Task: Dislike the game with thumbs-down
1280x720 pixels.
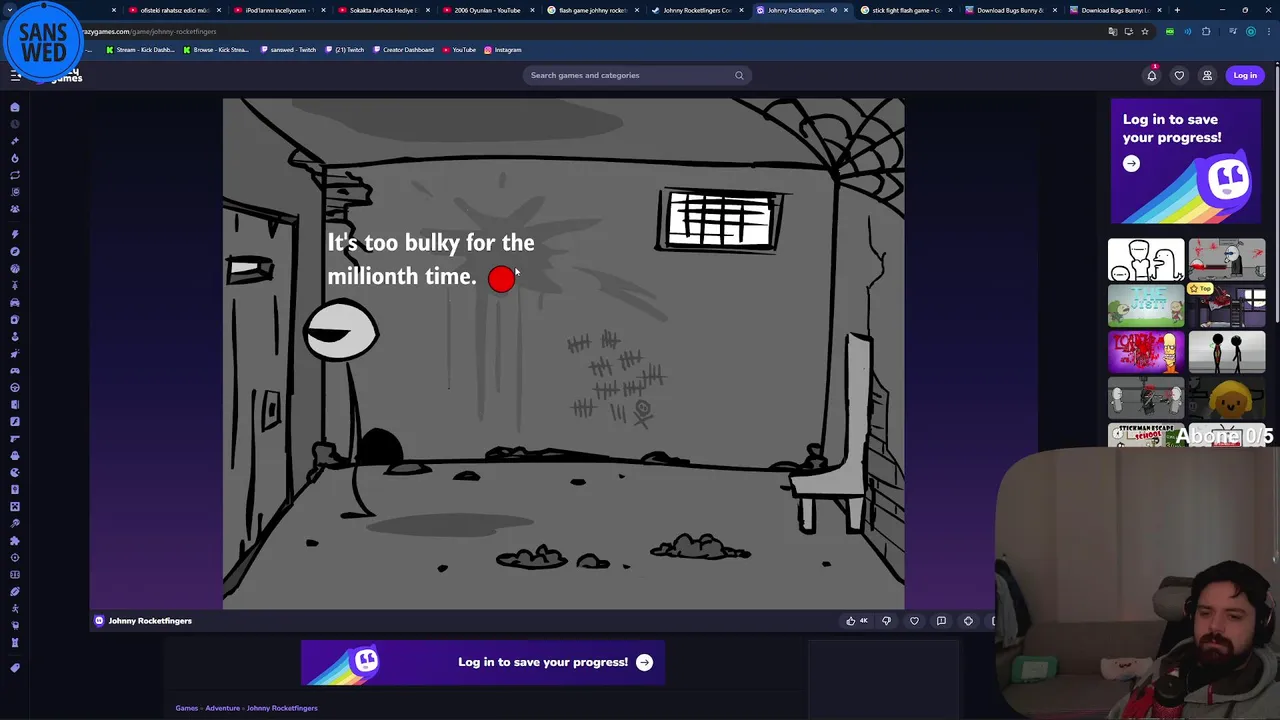Action: 886,621
